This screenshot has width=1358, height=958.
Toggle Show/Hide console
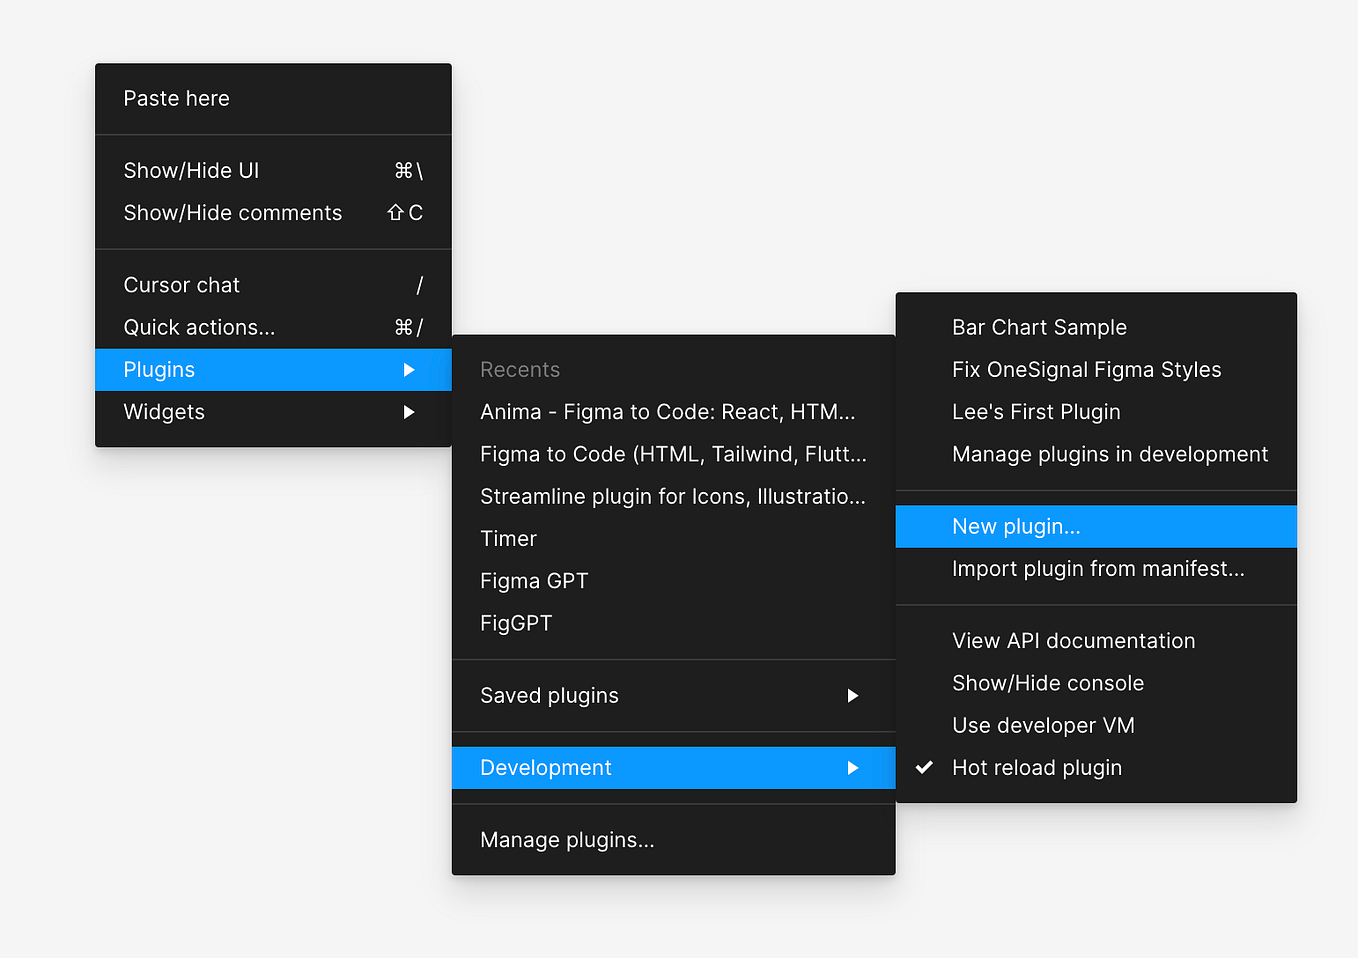[x=1047, y=683]
